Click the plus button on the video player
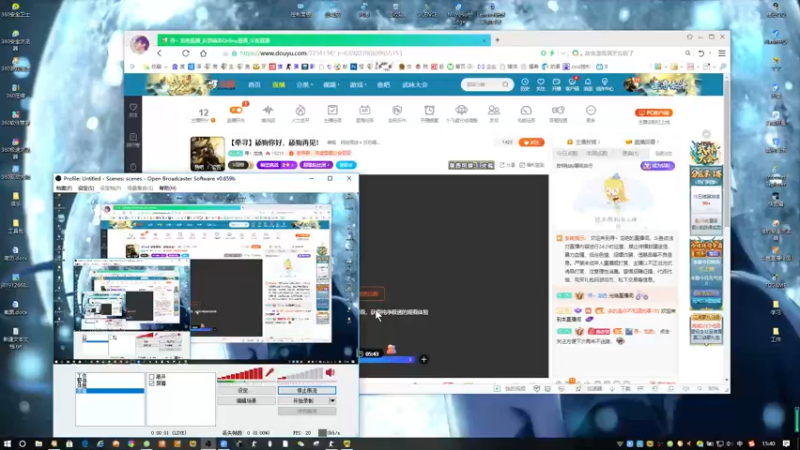 pyautogui.click(x=423, y=359)
